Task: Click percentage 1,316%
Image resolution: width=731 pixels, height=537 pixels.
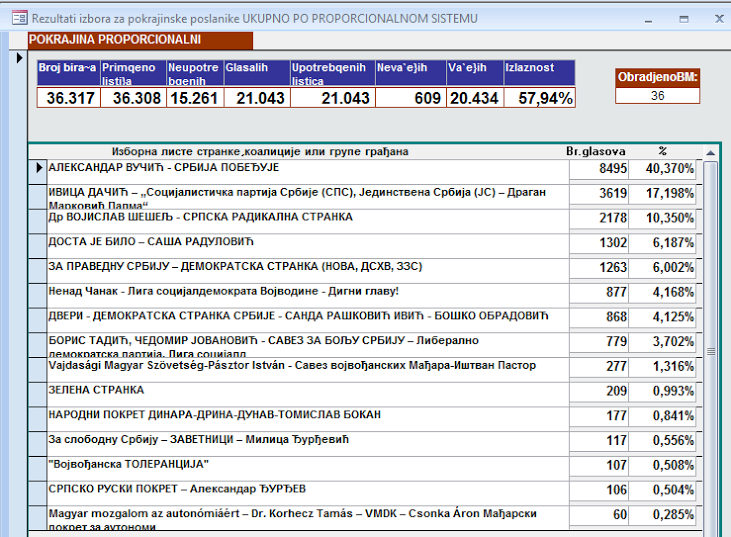Action: [662, 366]
